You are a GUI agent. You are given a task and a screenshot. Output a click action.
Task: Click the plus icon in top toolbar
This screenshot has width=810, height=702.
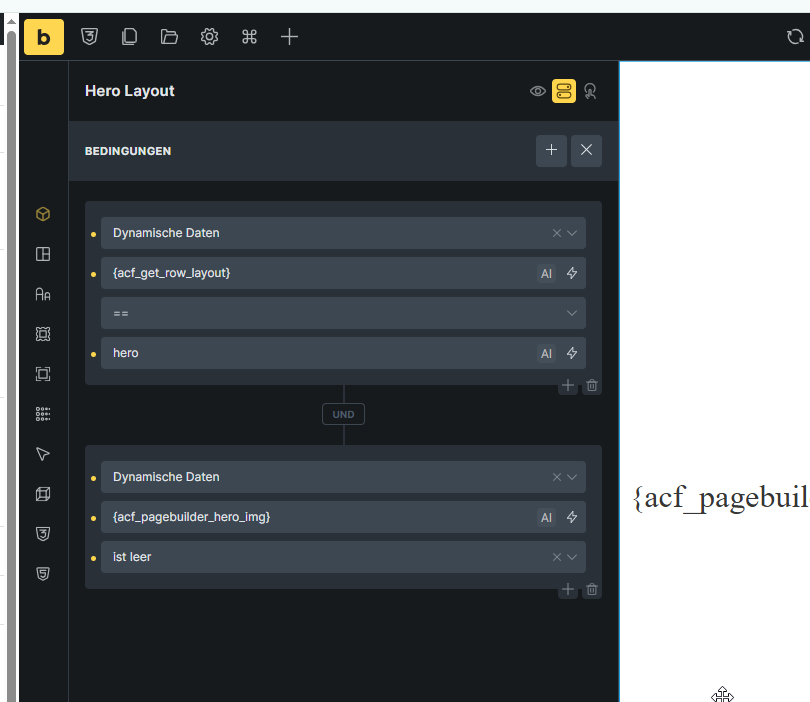pyautogui.click(x=289, y=37)
